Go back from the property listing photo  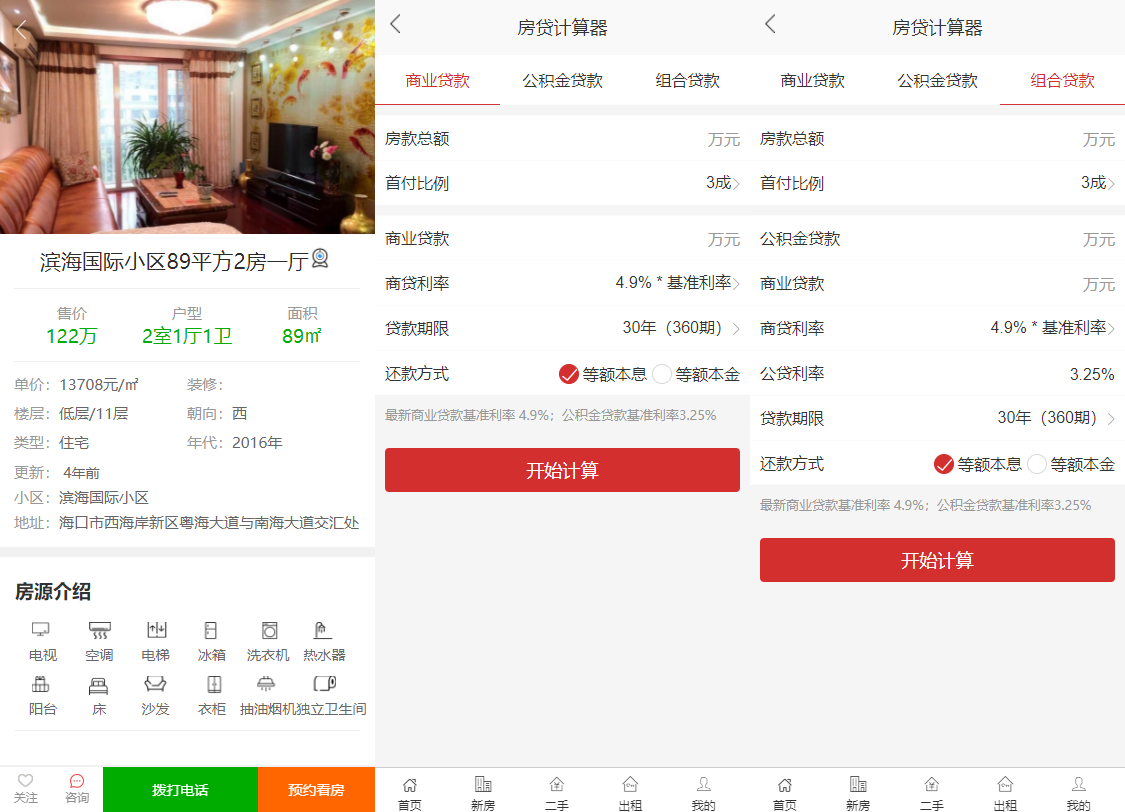(x=21, y=29)
